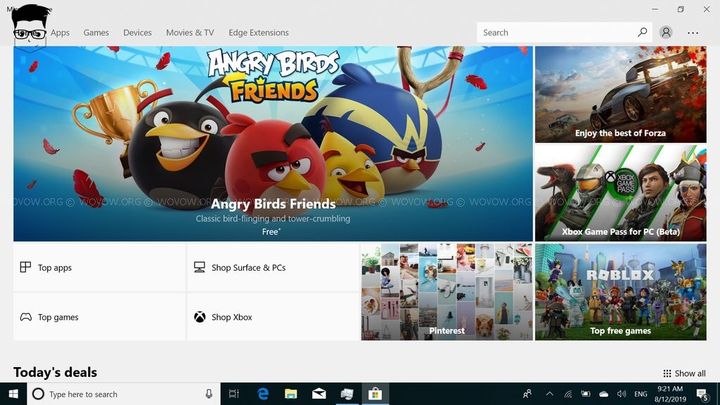Image resolution: width=720 pixels, height=405 pixels.
Task: Click 'Classic bird-flinging and tower-crumbling' text
Action: 273,219
